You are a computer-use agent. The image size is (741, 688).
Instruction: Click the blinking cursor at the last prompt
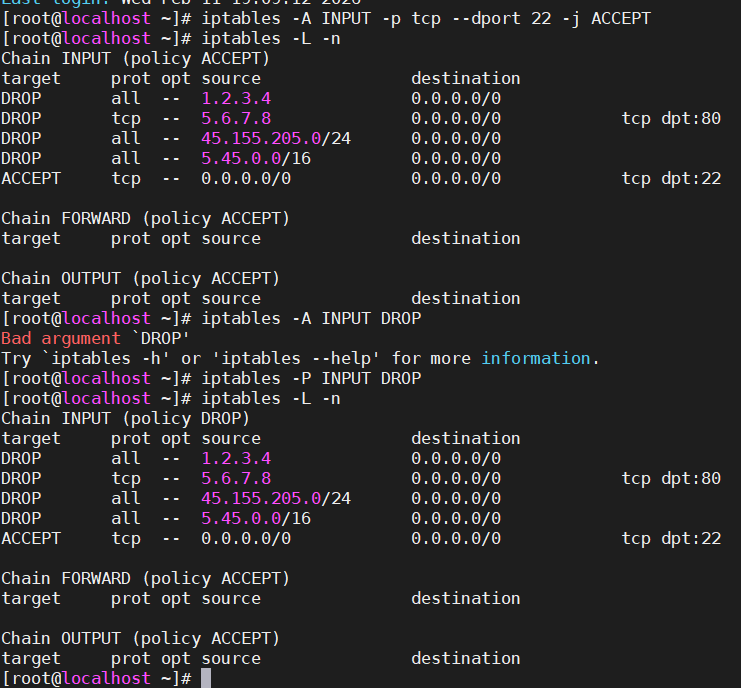tap(206, 678)
